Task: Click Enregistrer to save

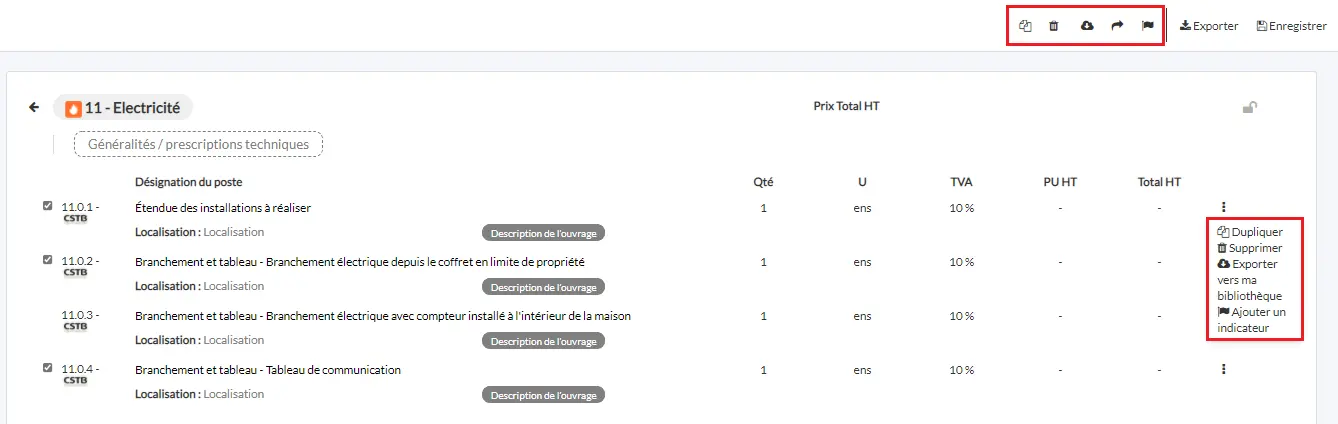Action: 1291,26
